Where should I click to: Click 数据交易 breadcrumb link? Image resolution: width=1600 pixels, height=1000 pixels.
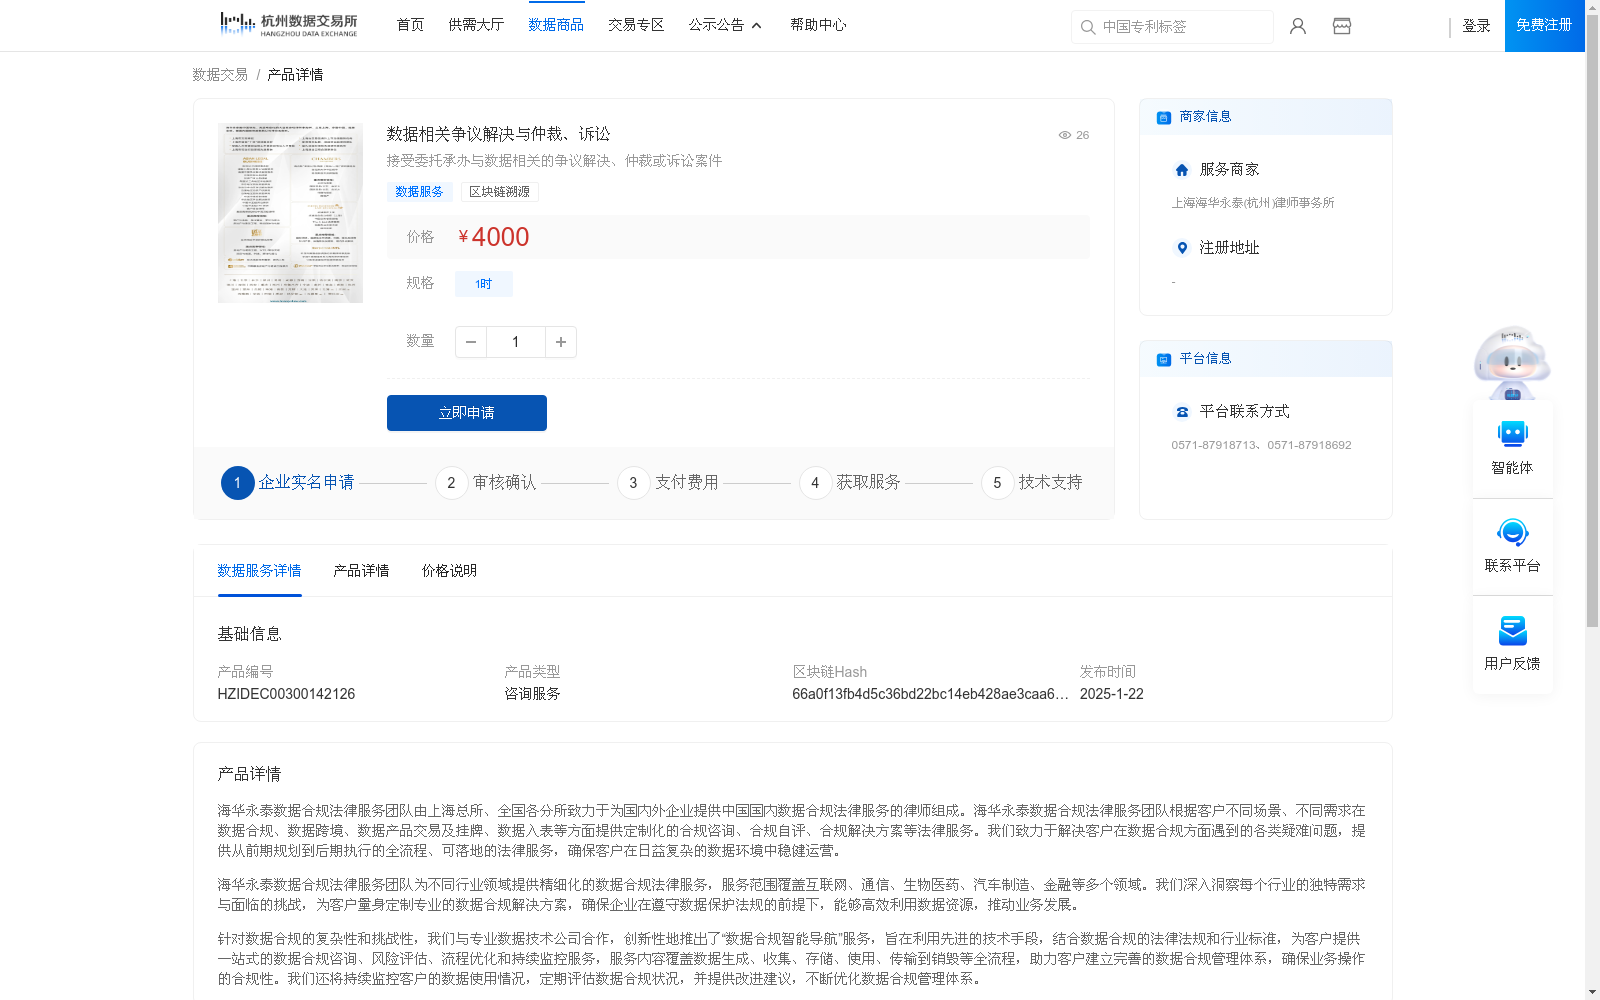click(x=220, y=75)
